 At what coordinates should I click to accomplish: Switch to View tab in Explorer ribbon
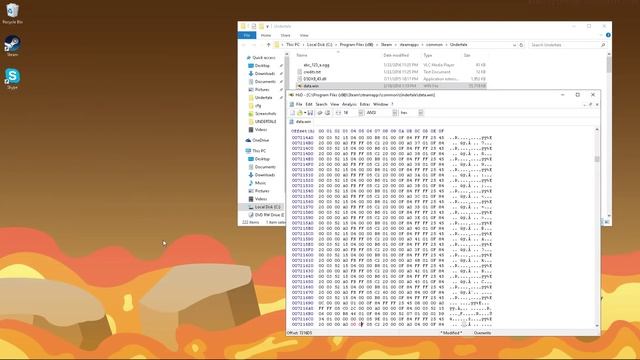coord(304,36)
